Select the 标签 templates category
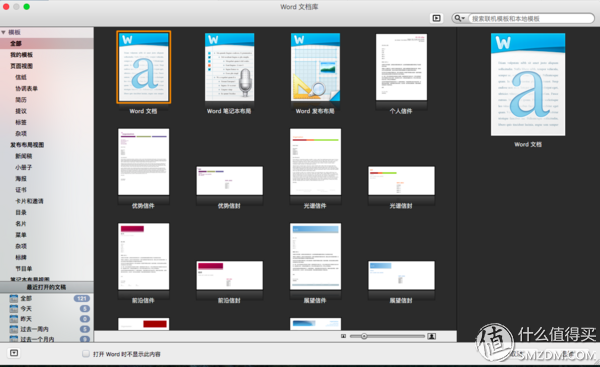 (x=21, y=122)
